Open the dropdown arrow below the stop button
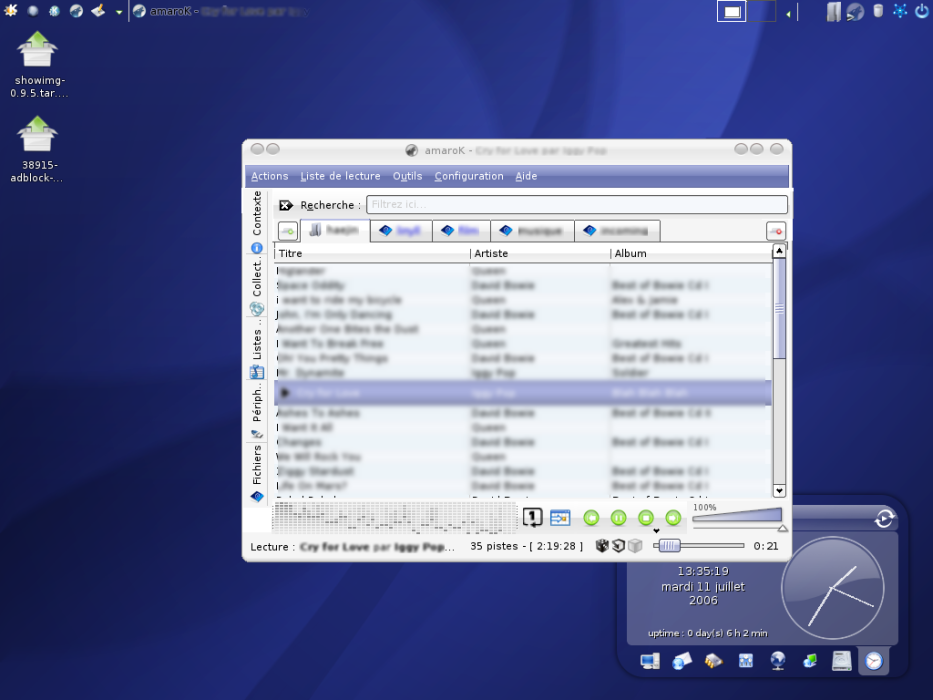The image size is (933, 700). click(x=656, y=530)
